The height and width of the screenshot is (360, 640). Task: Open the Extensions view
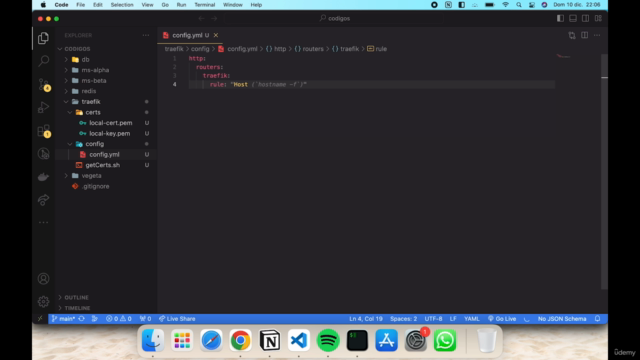tap(43, 131)
